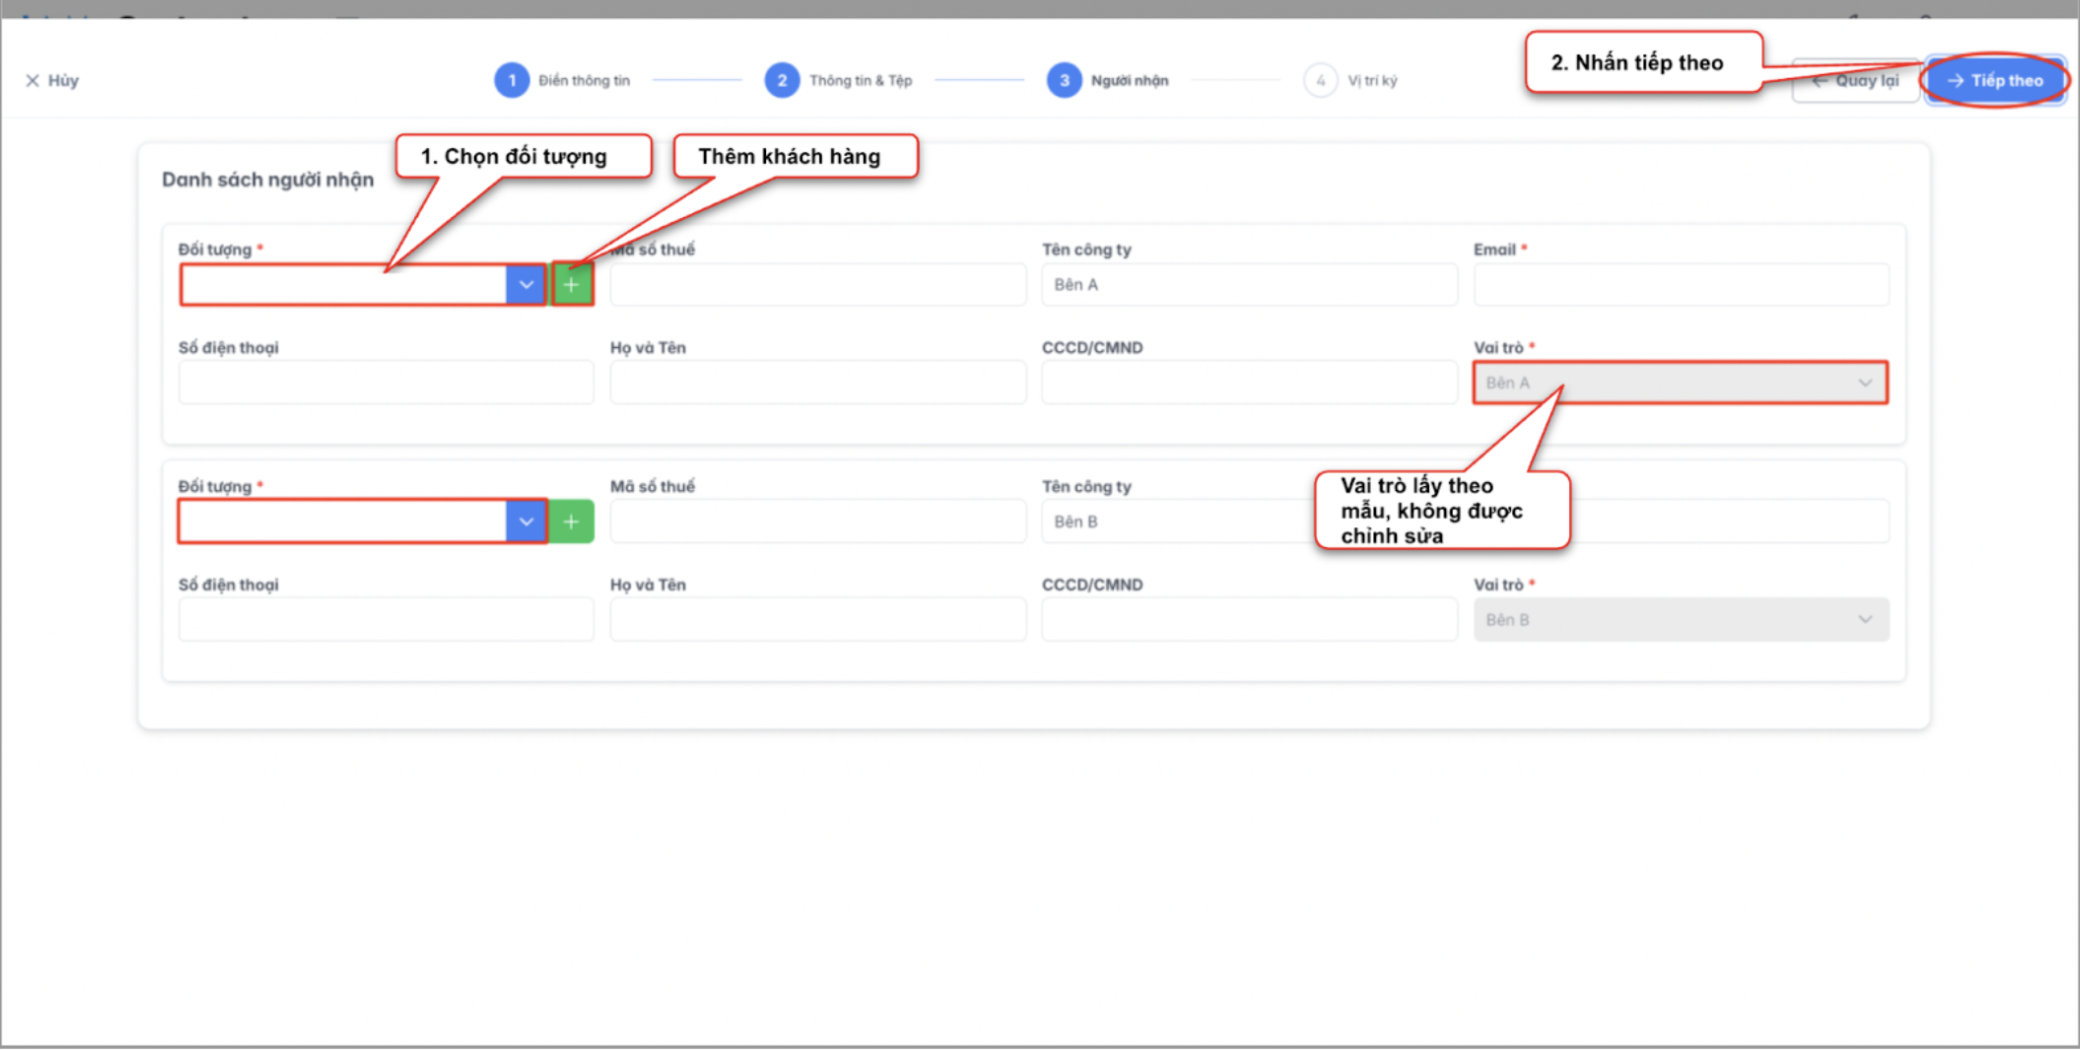Click step 3 circle Người nhận
The width and height of the screenshot is (2080, 1050).
[1064, 81]
